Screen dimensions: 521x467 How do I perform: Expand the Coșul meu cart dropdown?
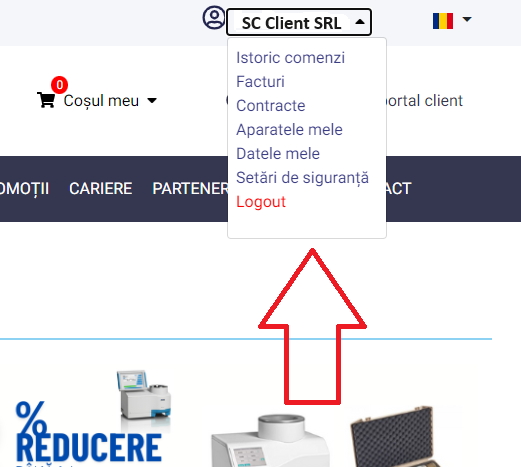[x=152, y=100]
